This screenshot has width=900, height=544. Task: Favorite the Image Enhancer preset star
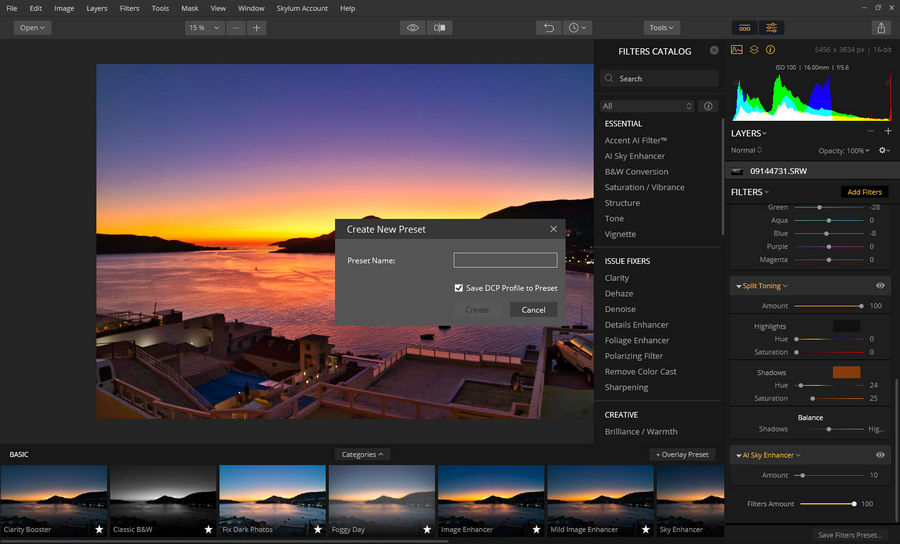(536, 529)
